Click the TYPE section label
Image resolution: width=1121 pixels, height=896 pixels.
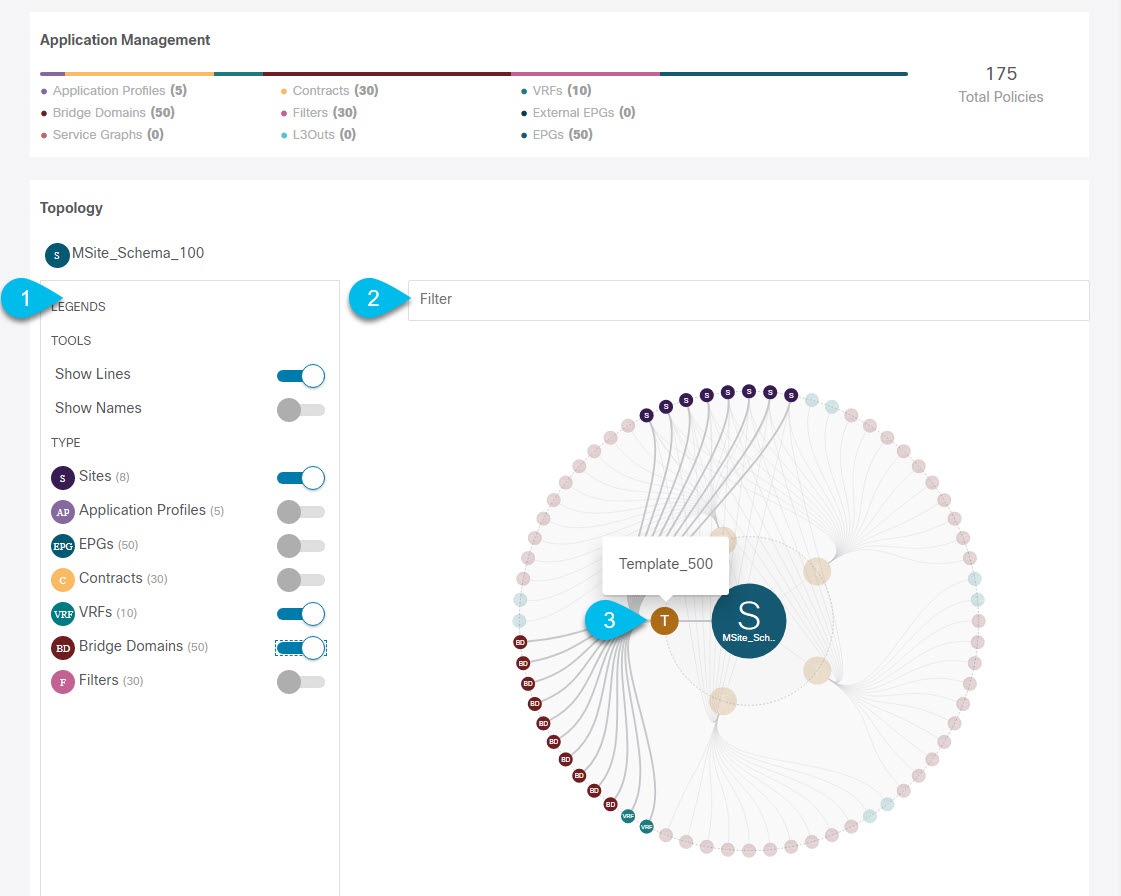click(66, 443)
